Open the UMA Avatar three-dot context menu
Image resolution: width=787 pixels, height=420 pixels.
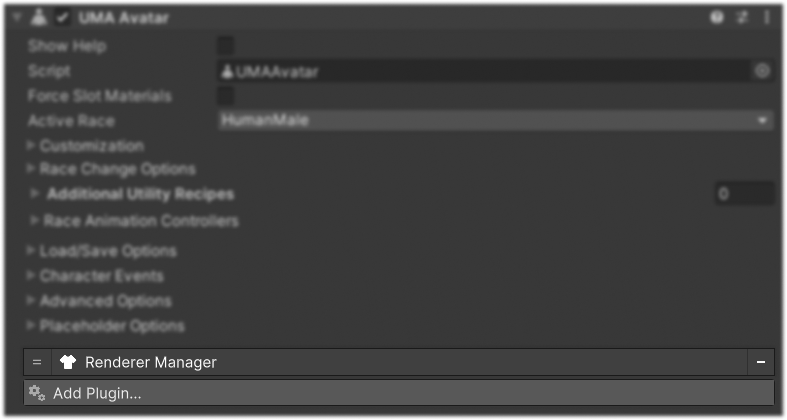767,18
